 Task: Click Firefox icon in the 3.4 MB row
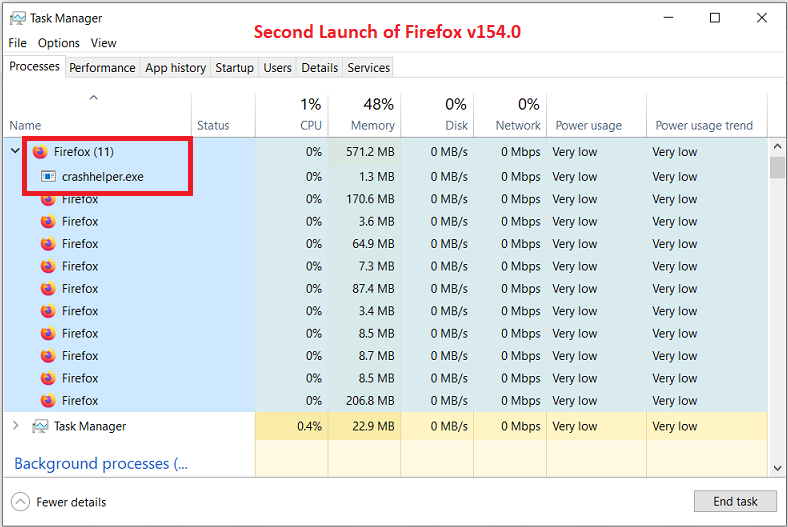pos(48,311)
